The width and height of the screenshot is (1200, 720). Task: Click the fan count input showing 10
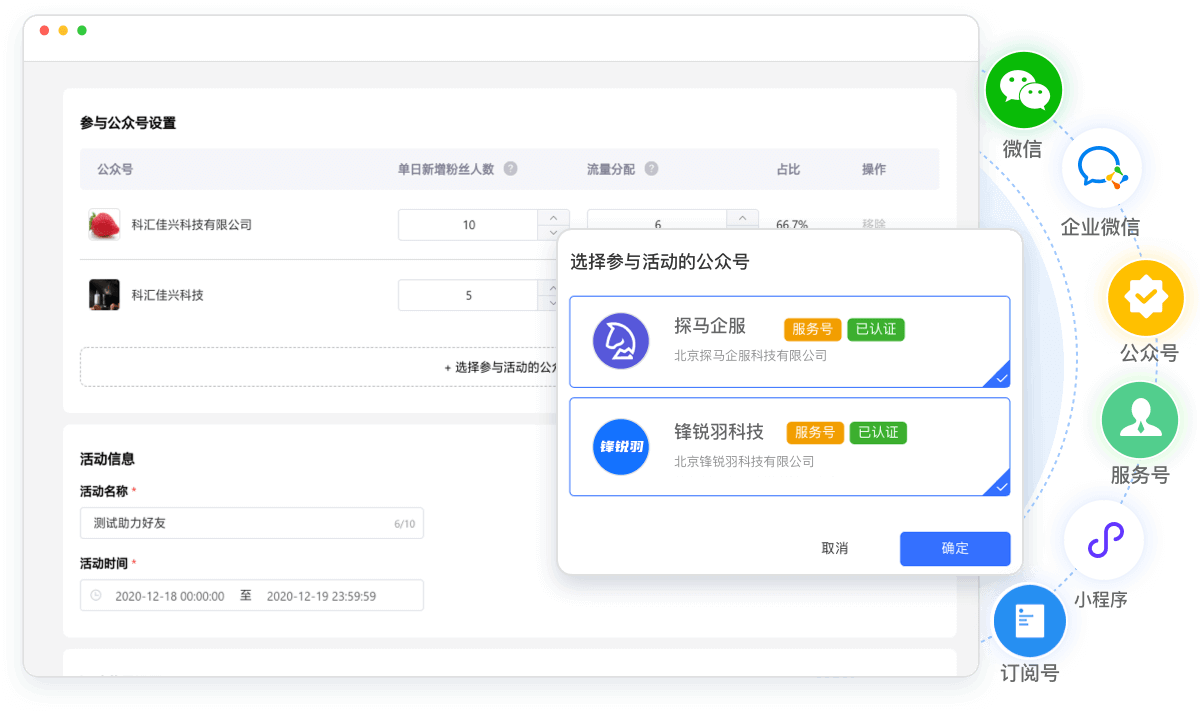coord(469,225)
